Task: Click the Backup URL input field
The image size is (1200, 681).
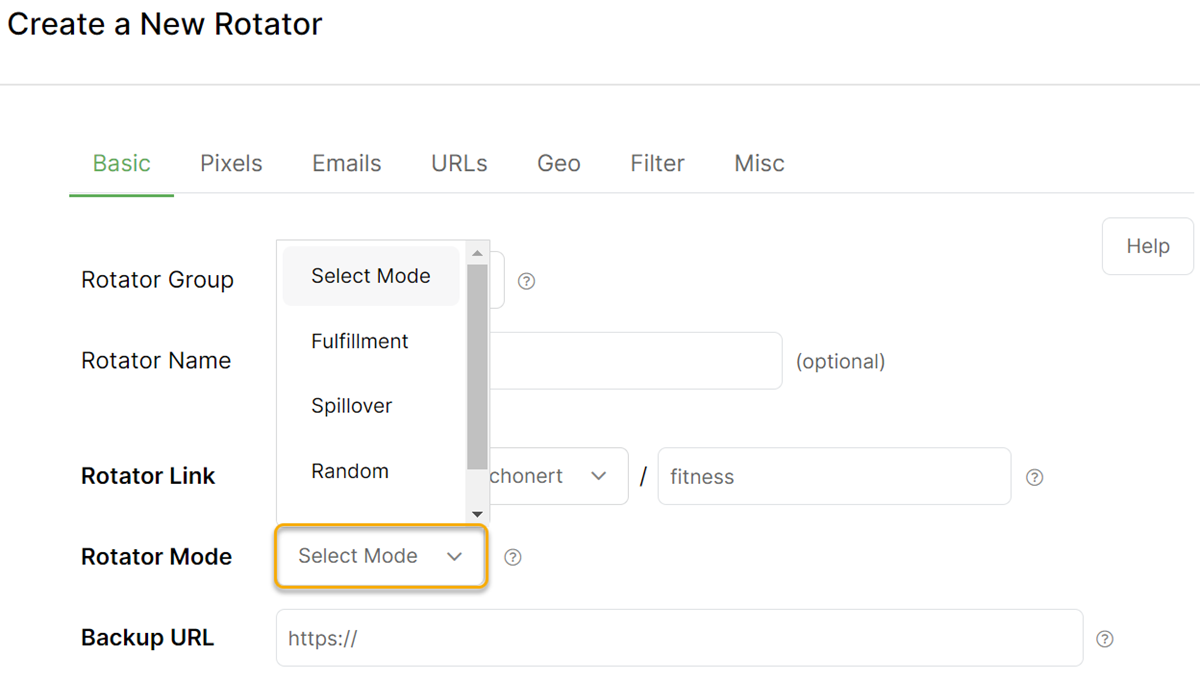Action: (x=679, y=638)
